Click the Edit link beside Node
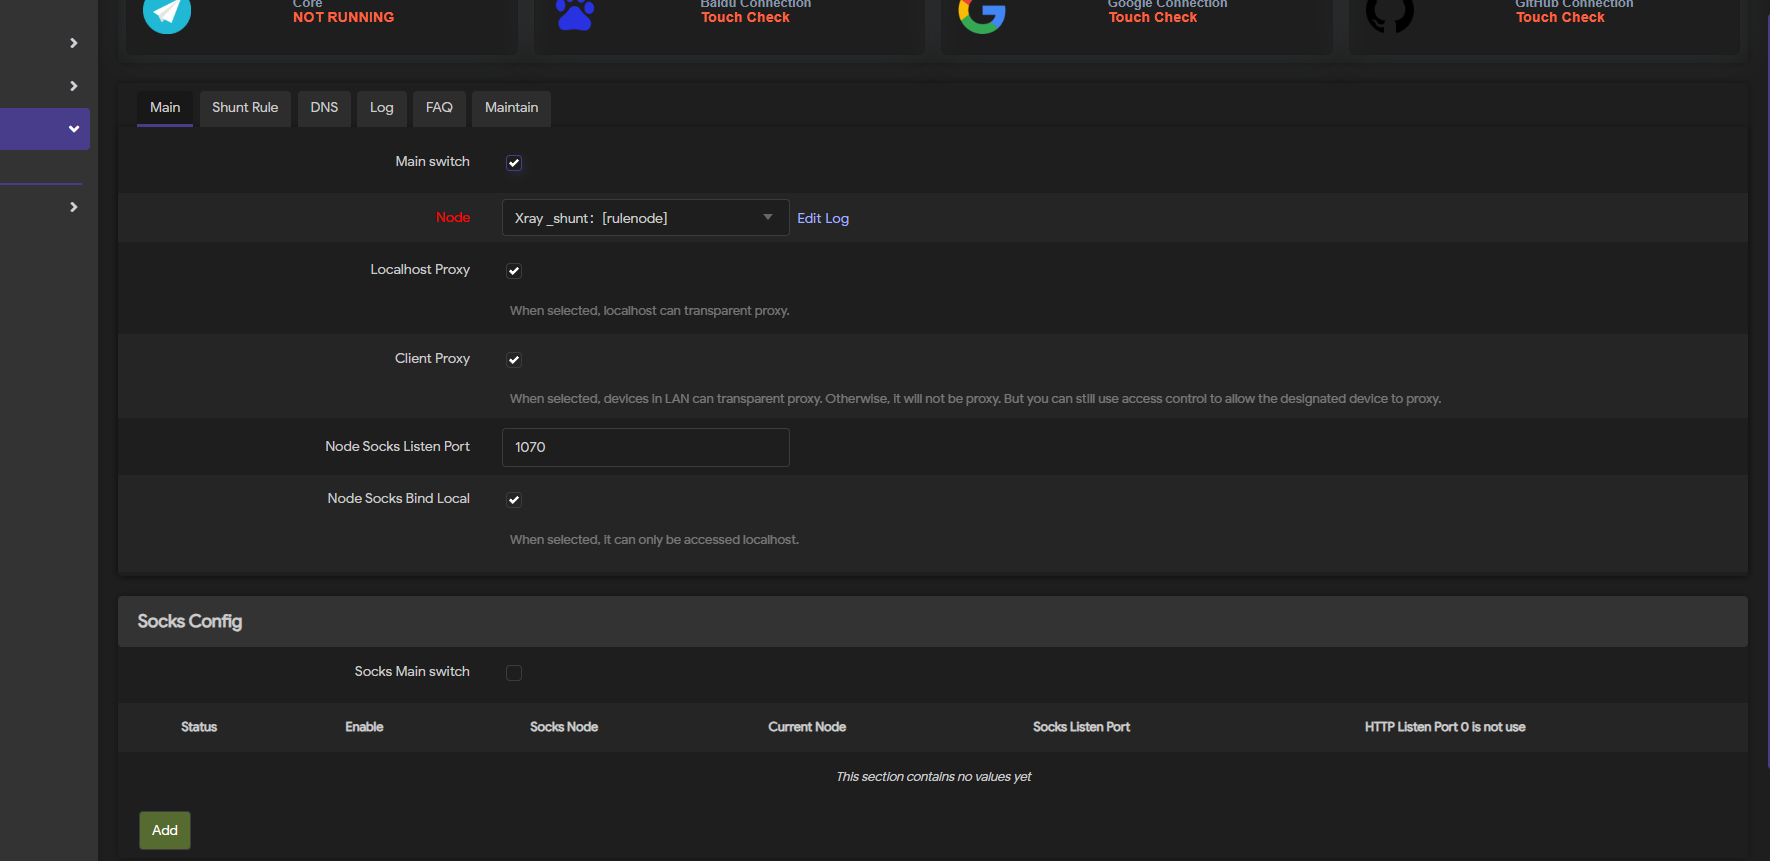The width and height of the screenshot is (1770, 861). 809,218
